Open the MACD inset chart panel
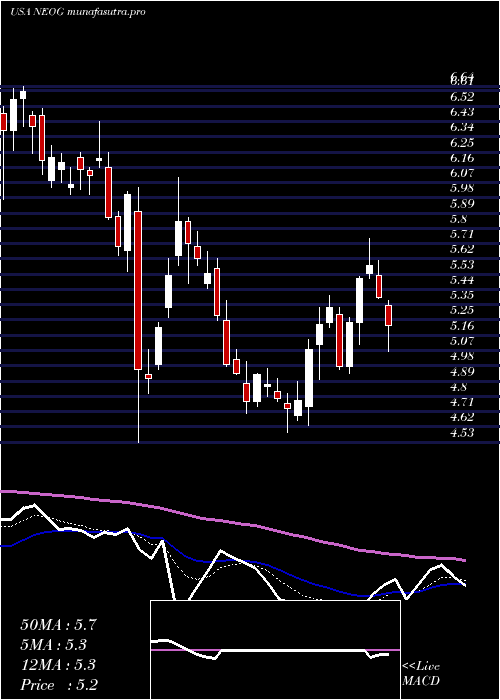 (x=275, y=650)
